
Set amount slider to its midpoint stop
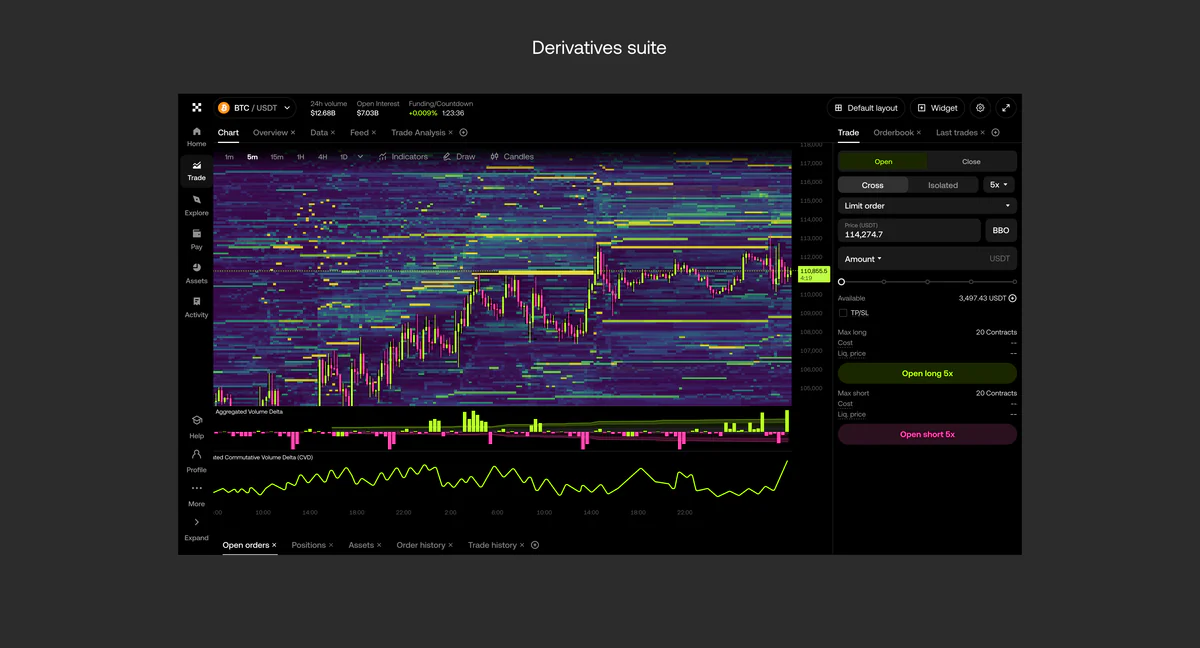point(927,282)
